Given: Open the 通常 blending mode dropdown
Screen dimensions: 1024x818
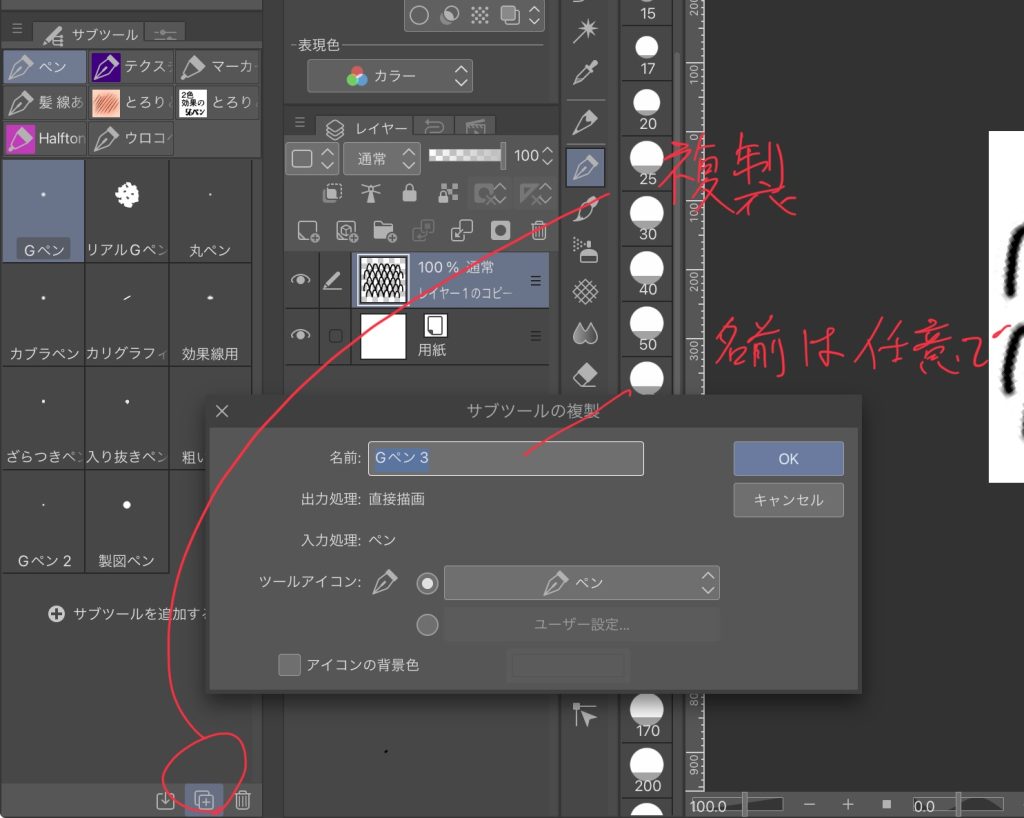Looking at the screenshot, I should click(381, 157).
